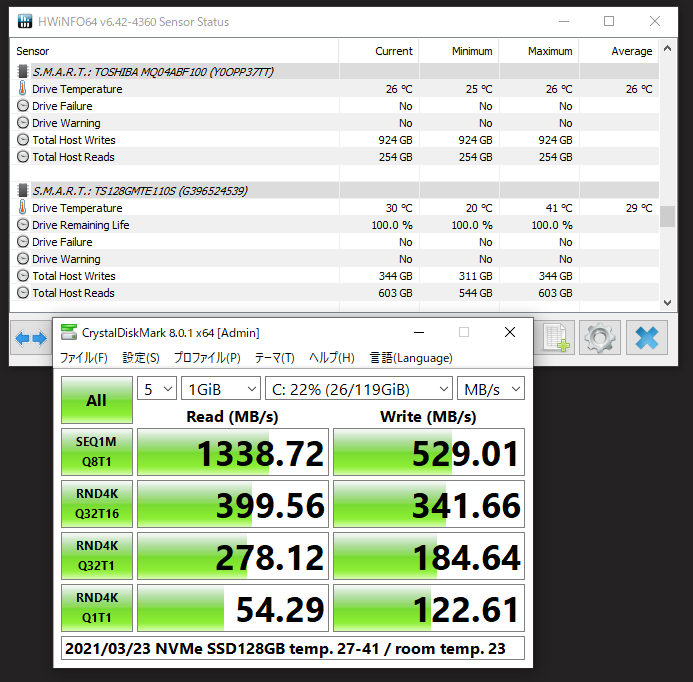Click Average column header
Image resolution: width=693 pixels, height=682 pixels.
pyautogui.click(x=619, y=51)
